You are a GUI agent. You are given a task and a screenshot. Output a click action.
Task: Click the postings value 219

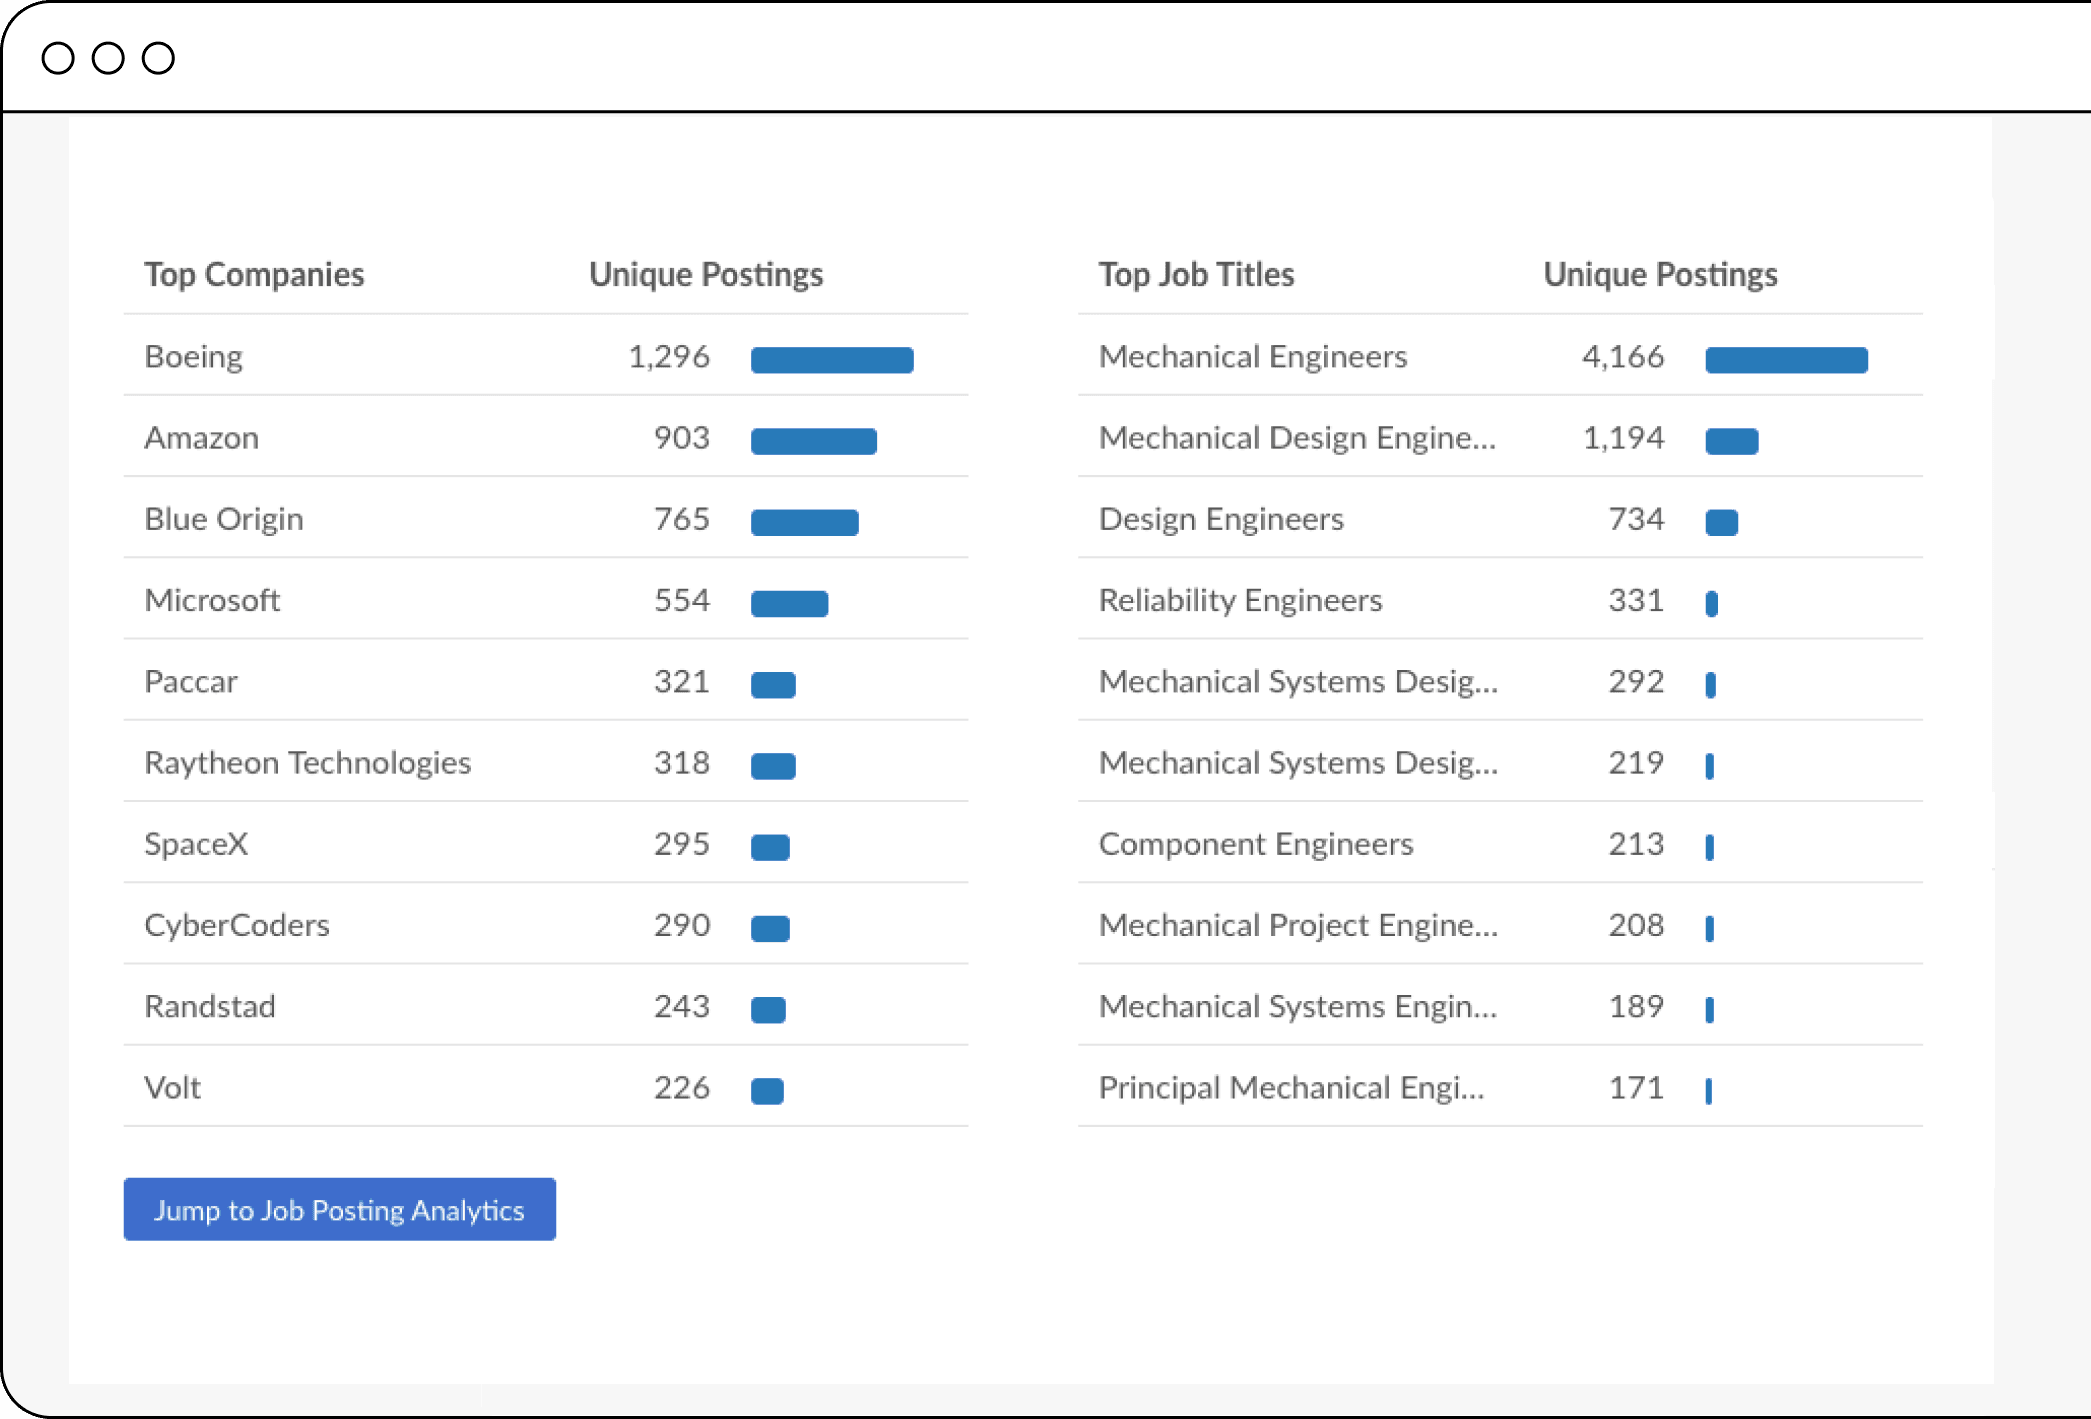pos(1636,763)
